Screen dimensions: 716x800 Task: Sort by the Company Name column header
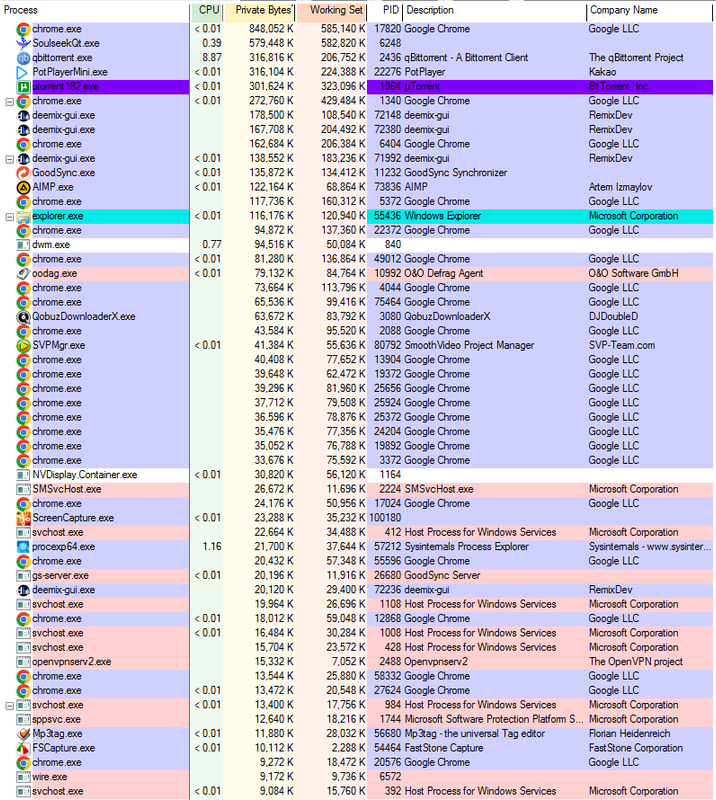point(649,10)
